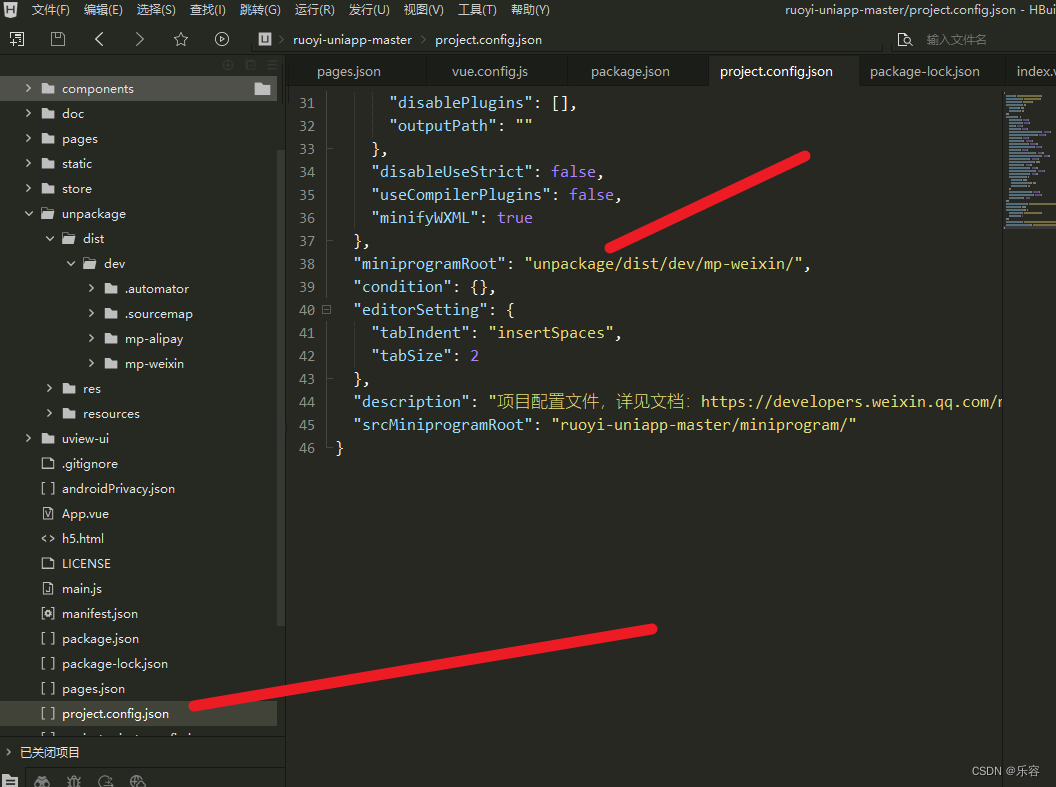The image size is (1056, 787).
Task: Collapse the unpackage folder
Action: tap(28, 213)
